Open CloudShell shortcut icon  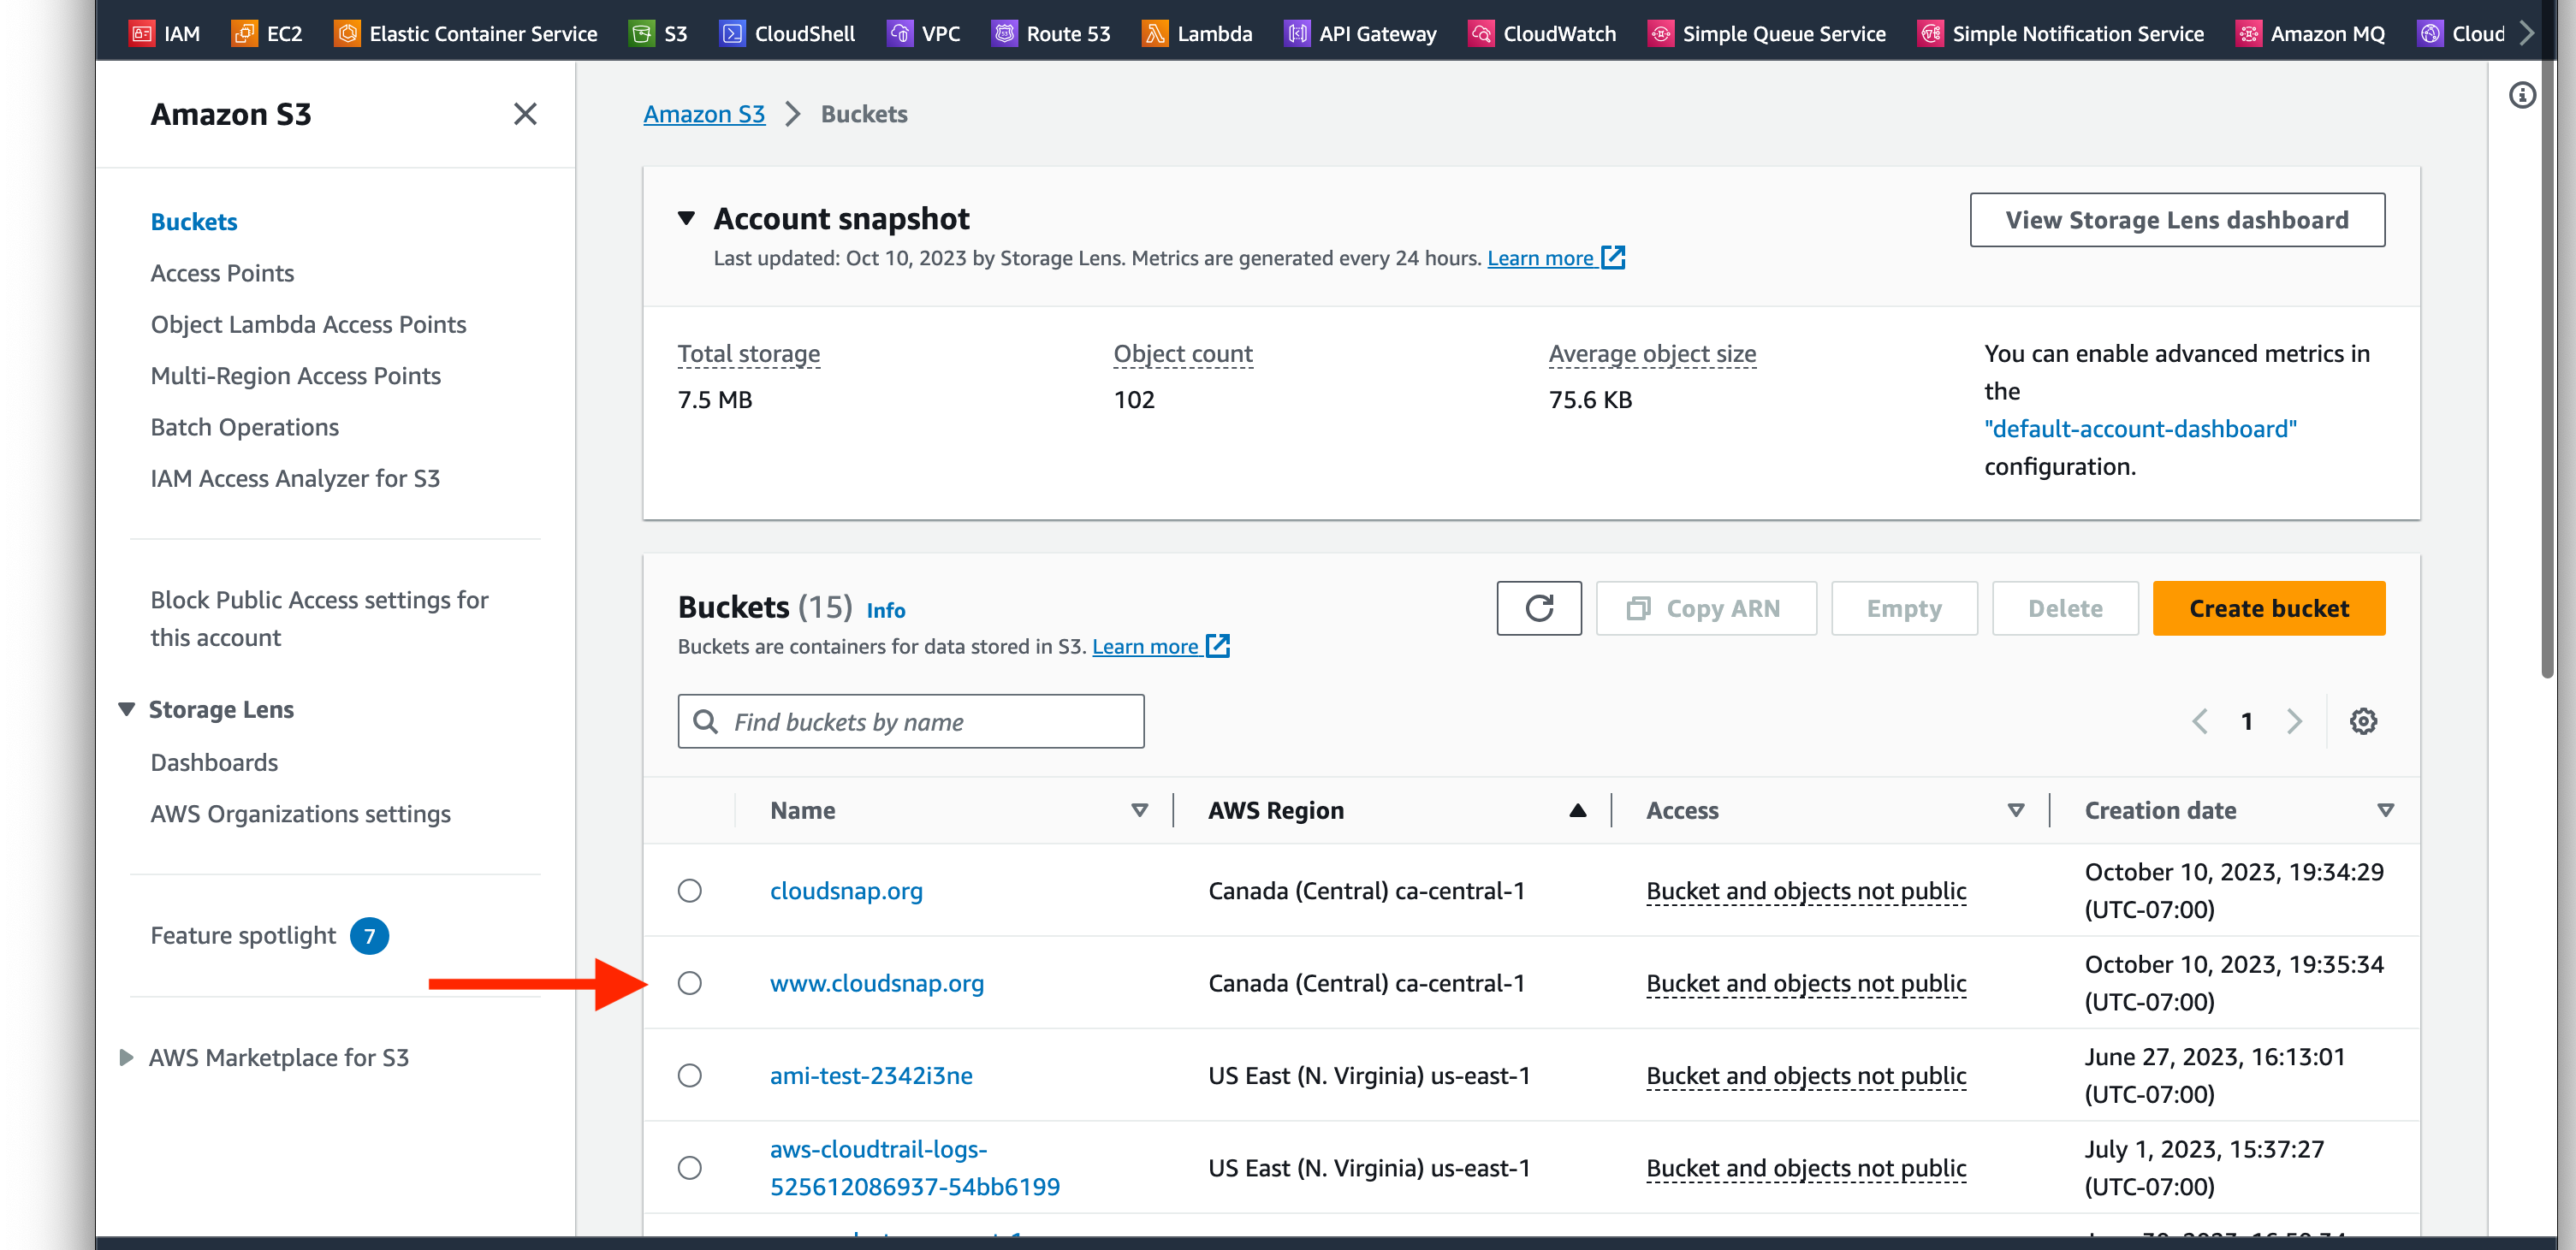(732, 33)
